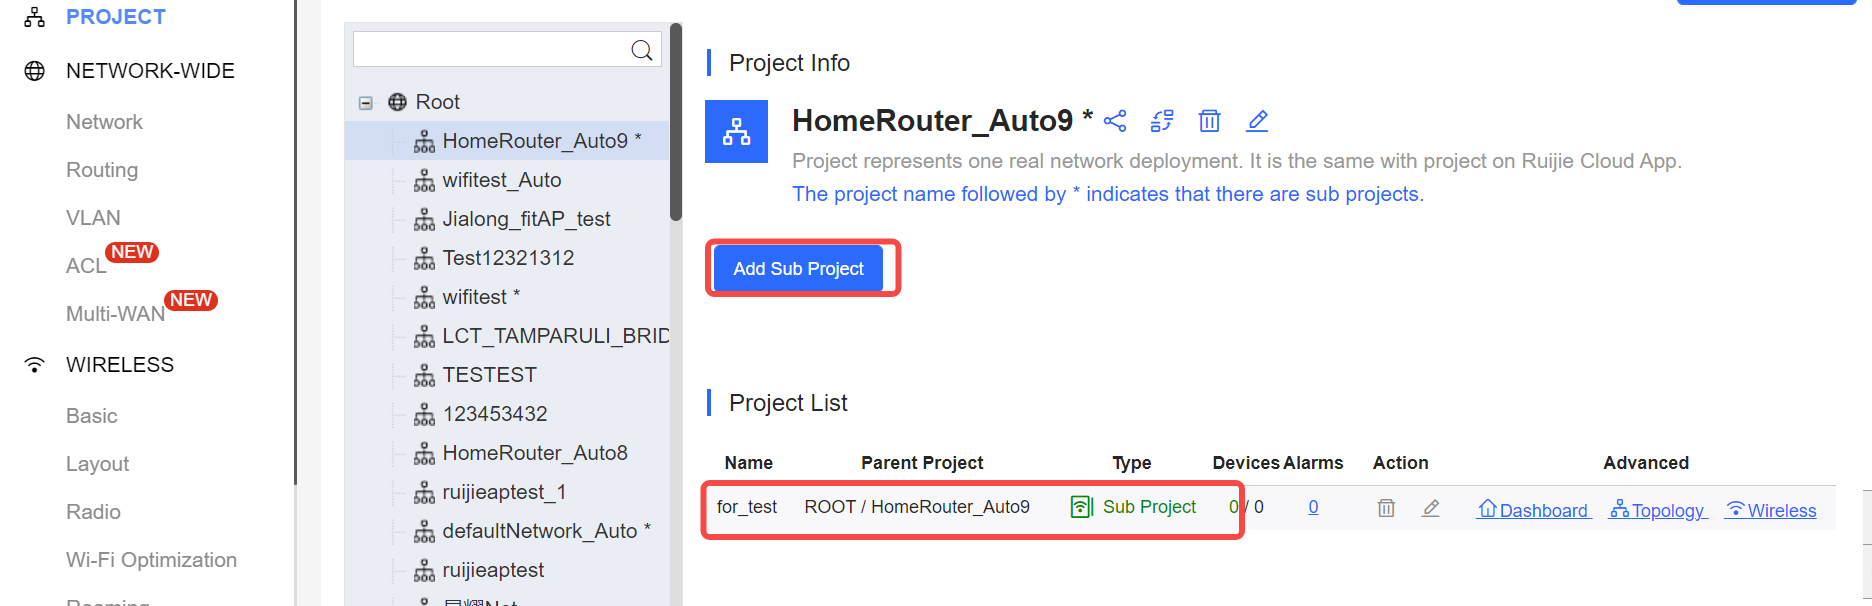Collapse the Root tree node
1872x606 pixels.
pos(366,102)
